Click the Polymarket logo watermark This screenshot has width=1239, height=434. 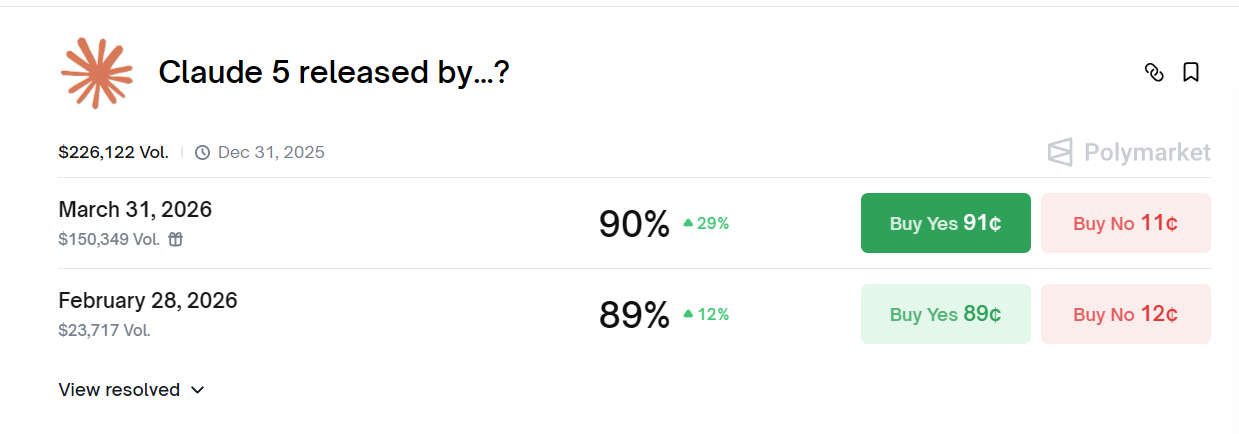coord(1129,152)
